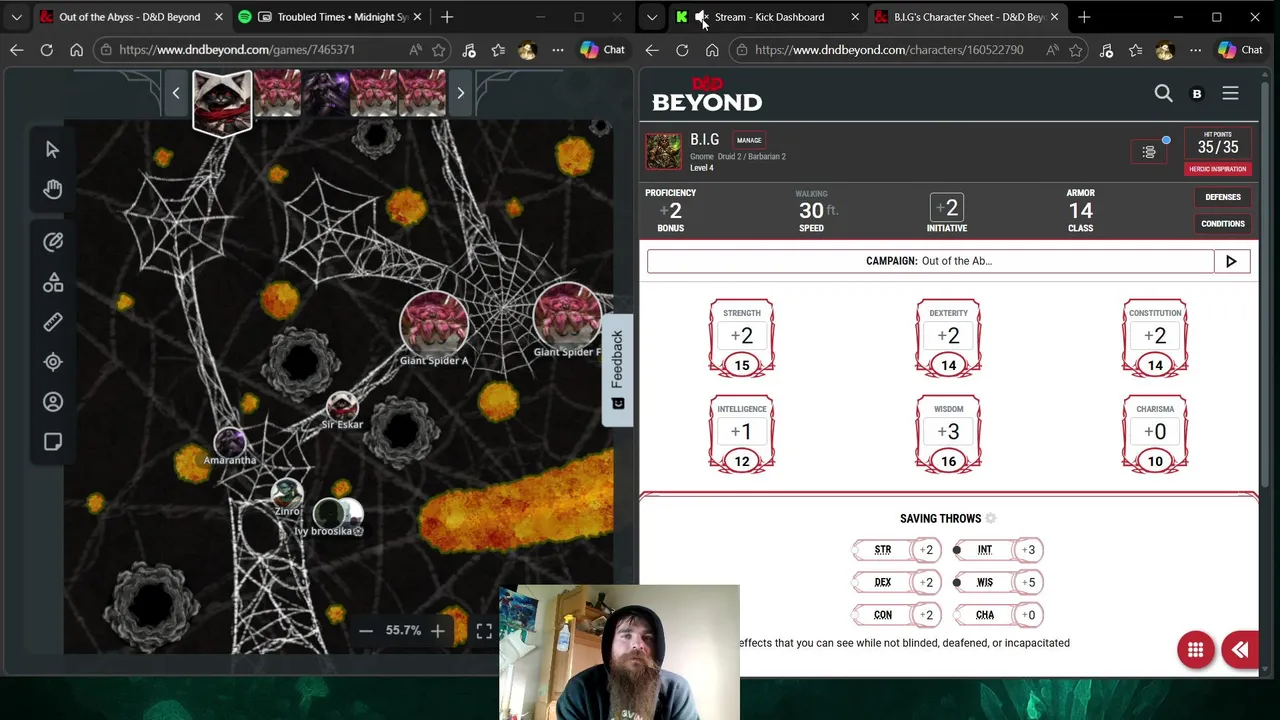1280x720 pixels.
Task: Collapse the sidebar with the red double-arrow button
Action: (1240, 650)
